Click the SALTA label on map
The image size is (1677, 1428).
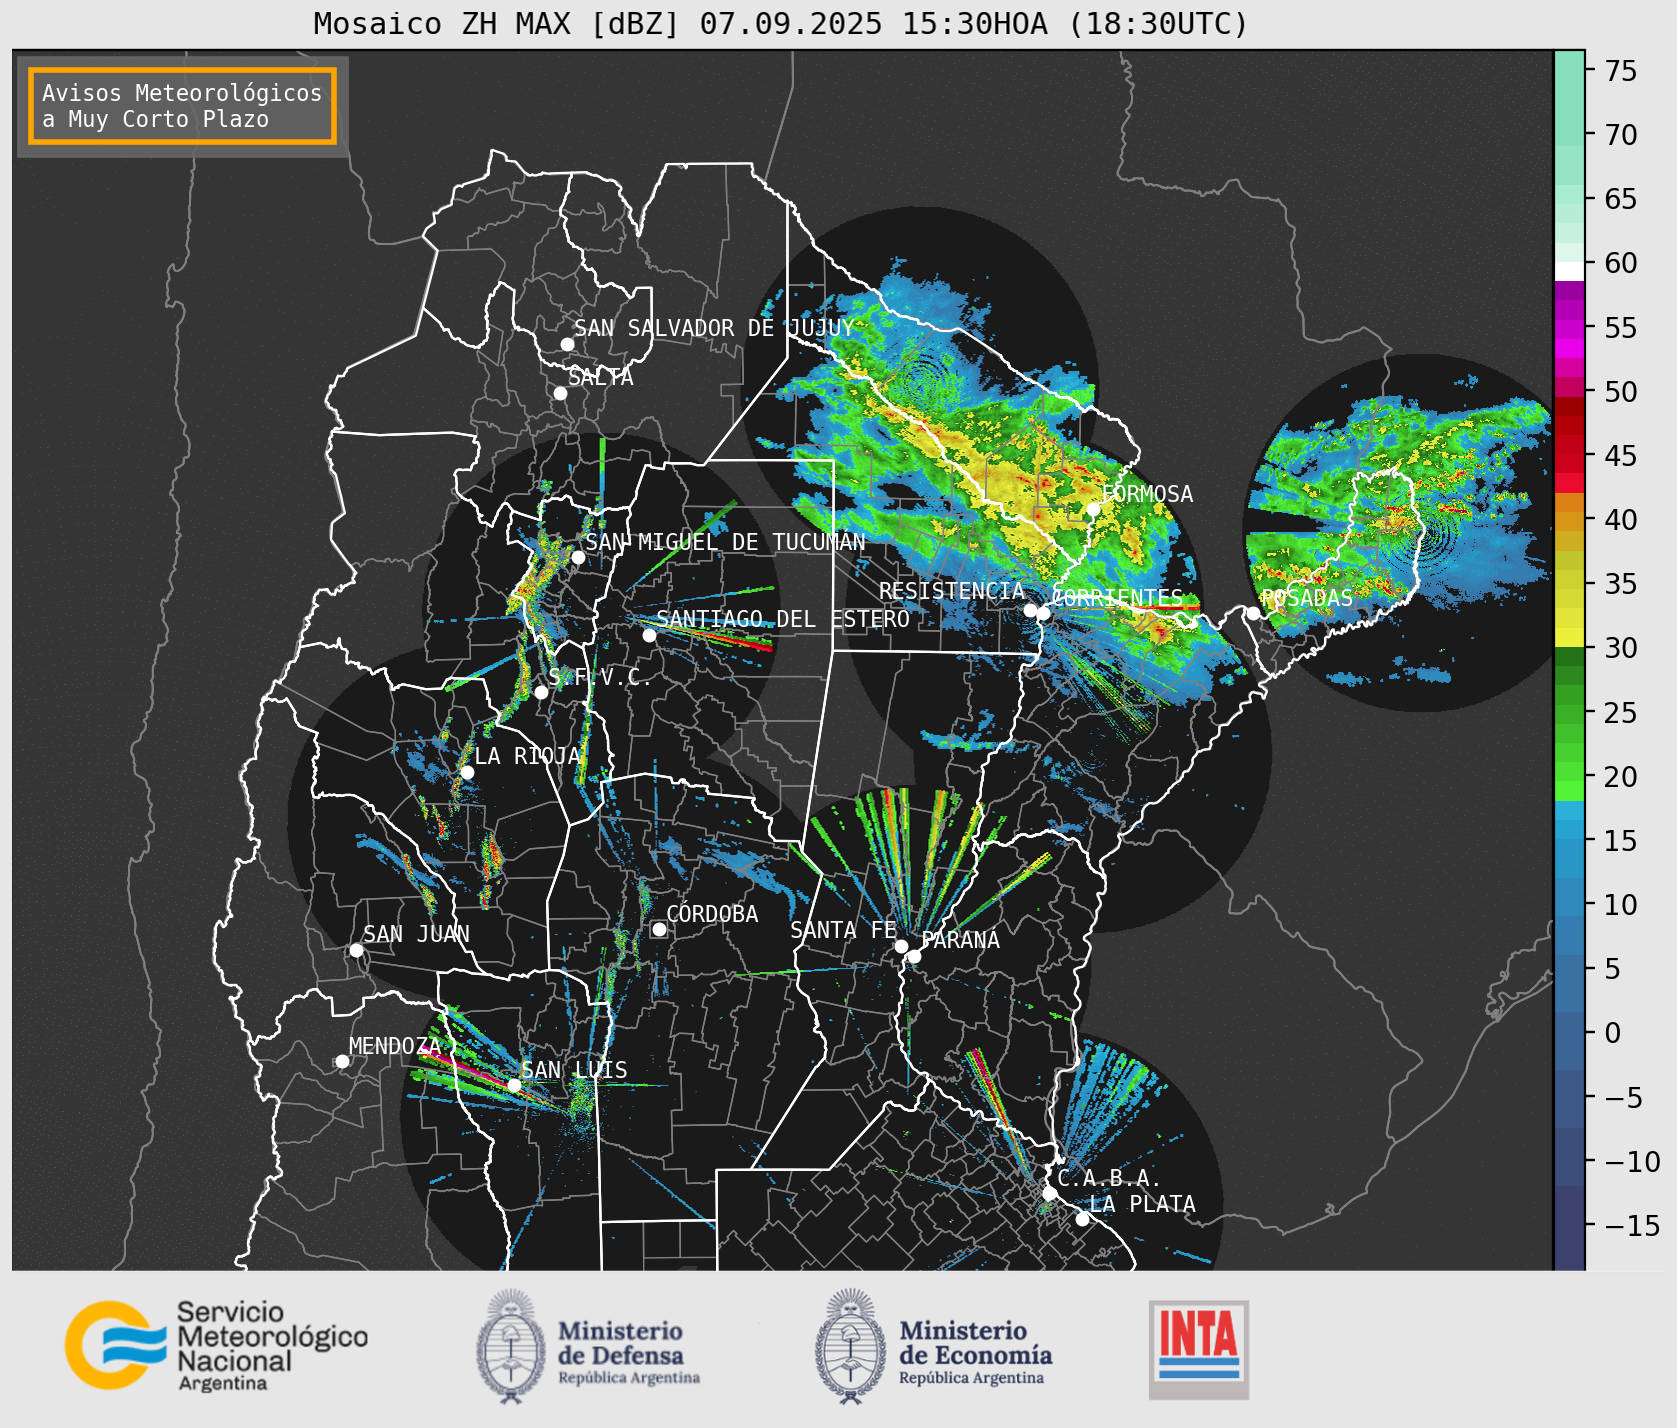(x=600, y=377)
